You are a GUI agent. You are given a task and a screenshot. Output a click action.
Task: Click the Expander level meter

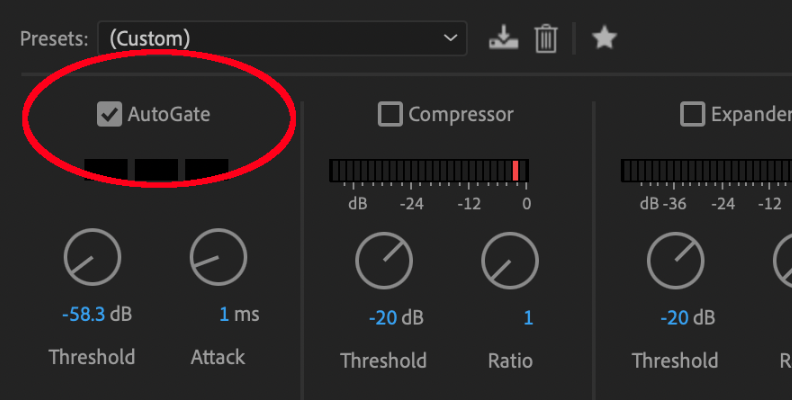(706, 171)
